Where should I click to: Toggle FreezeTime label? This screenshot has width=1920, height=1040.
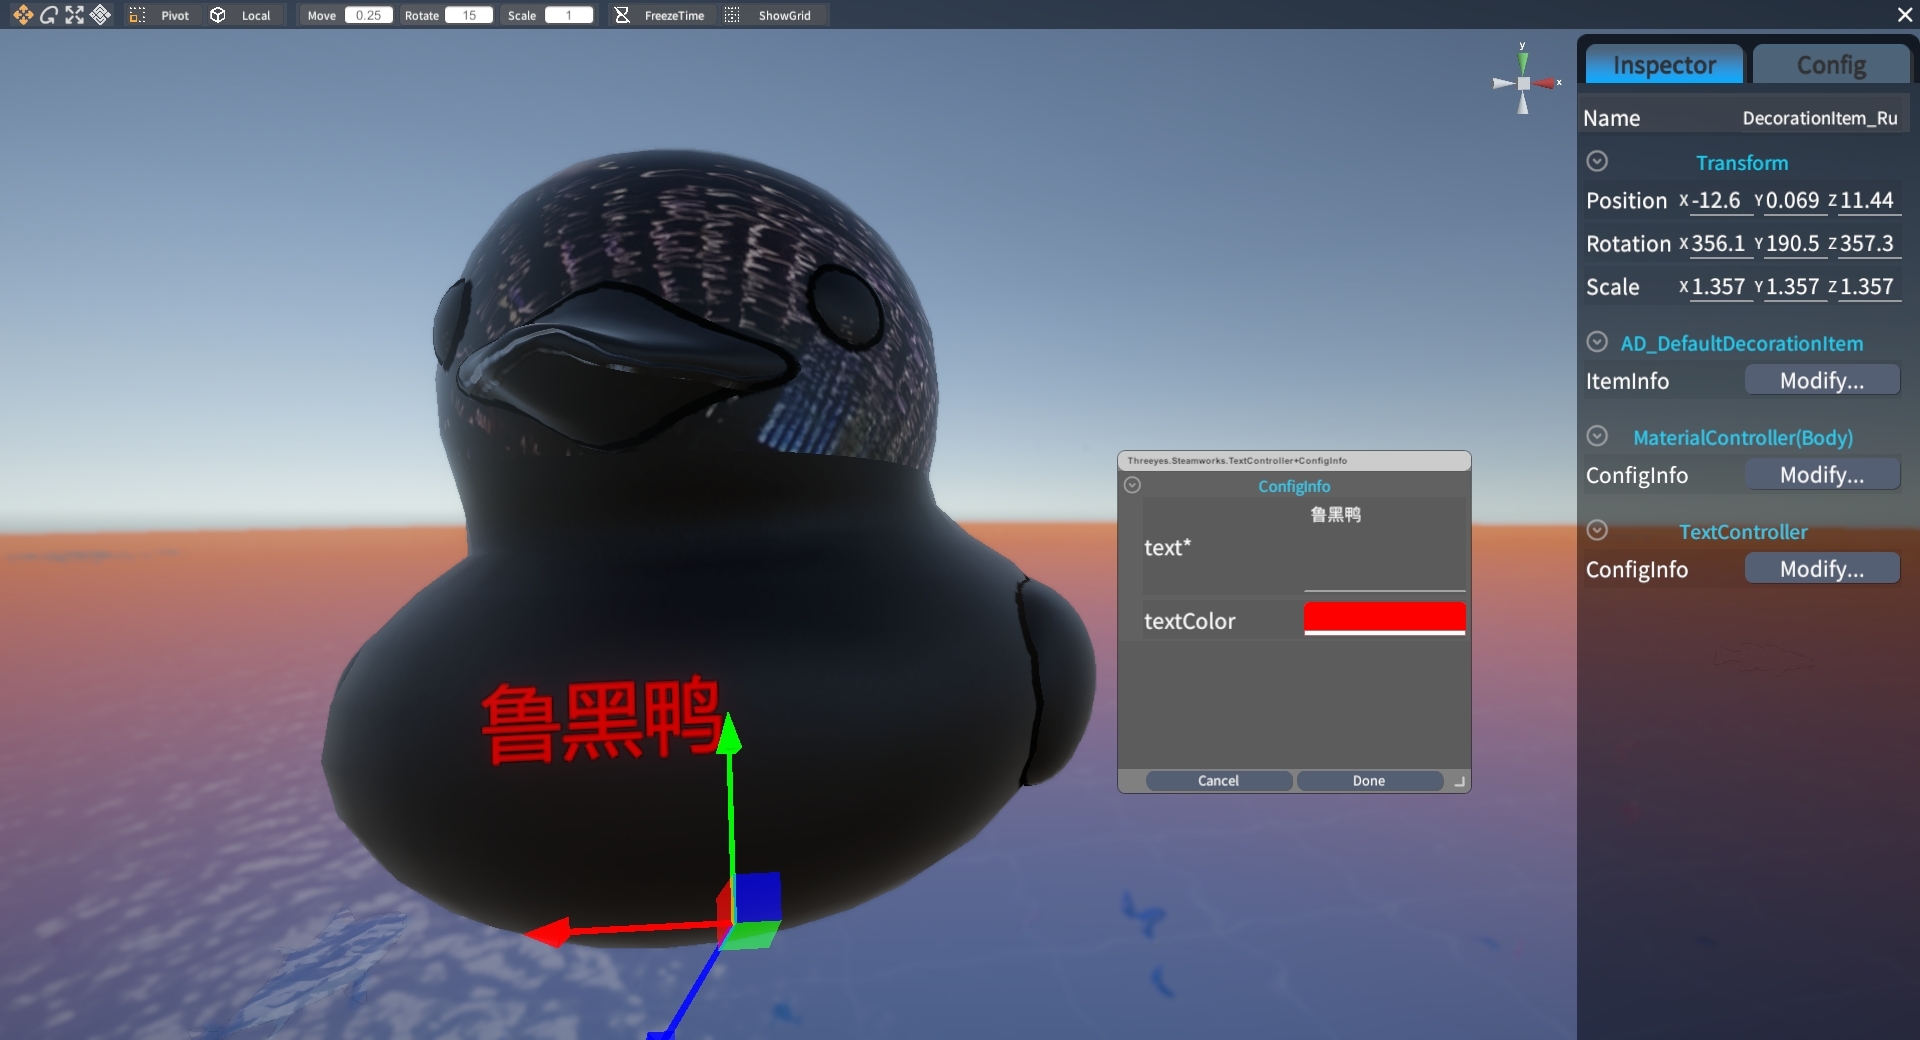tap(674, 16)
